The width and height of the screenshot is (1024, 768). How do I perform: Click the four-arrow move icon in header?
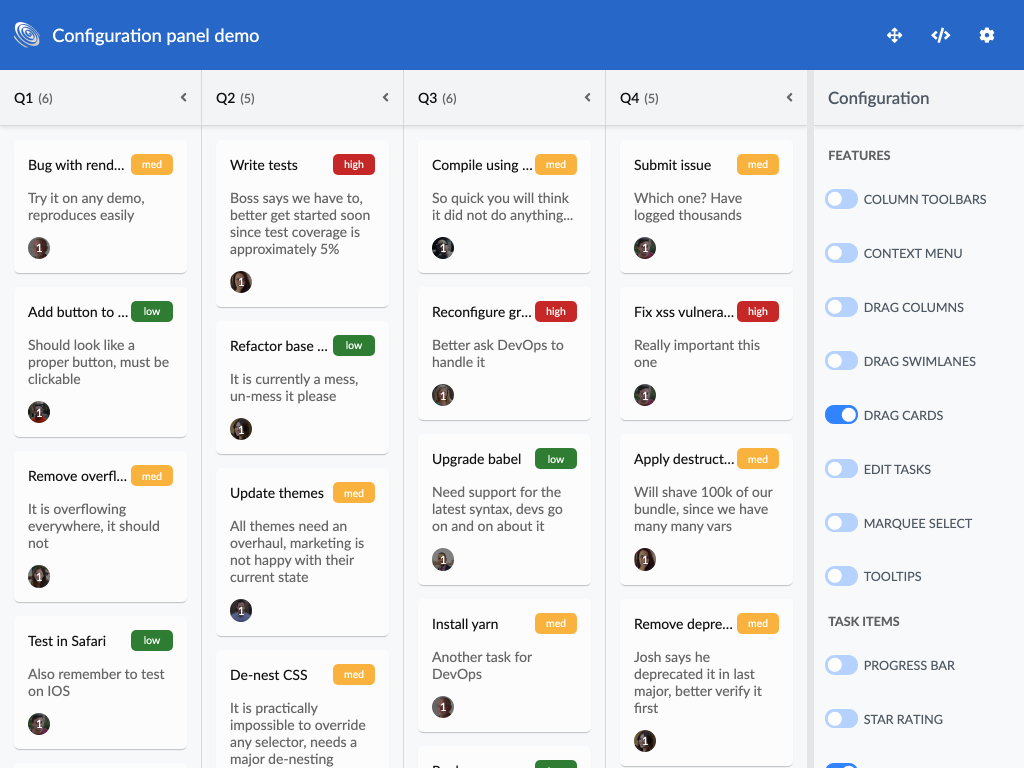click(894, 35)
